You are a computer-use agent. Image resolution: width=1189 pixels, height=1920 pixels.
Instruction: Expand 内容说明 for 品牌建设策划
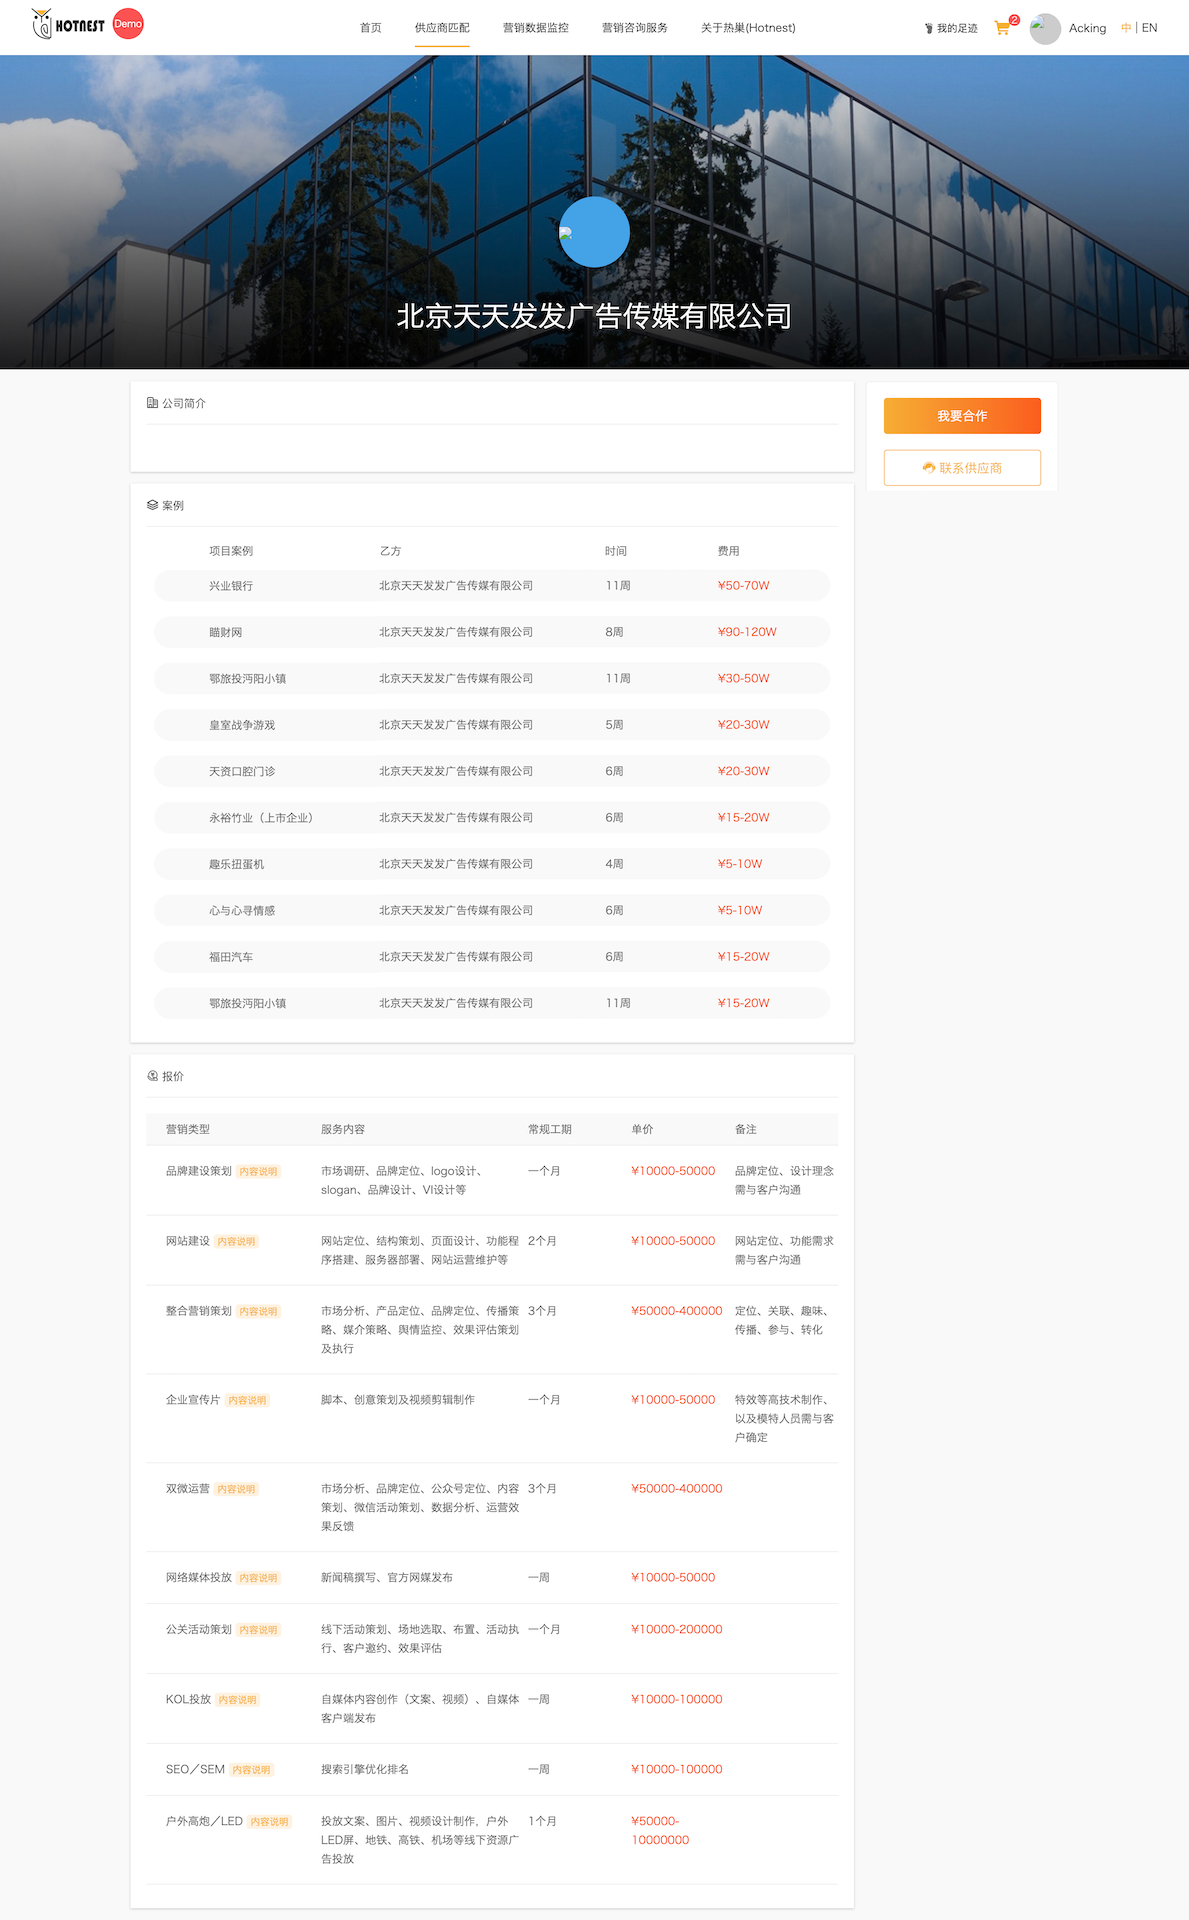pos(259,1172)
